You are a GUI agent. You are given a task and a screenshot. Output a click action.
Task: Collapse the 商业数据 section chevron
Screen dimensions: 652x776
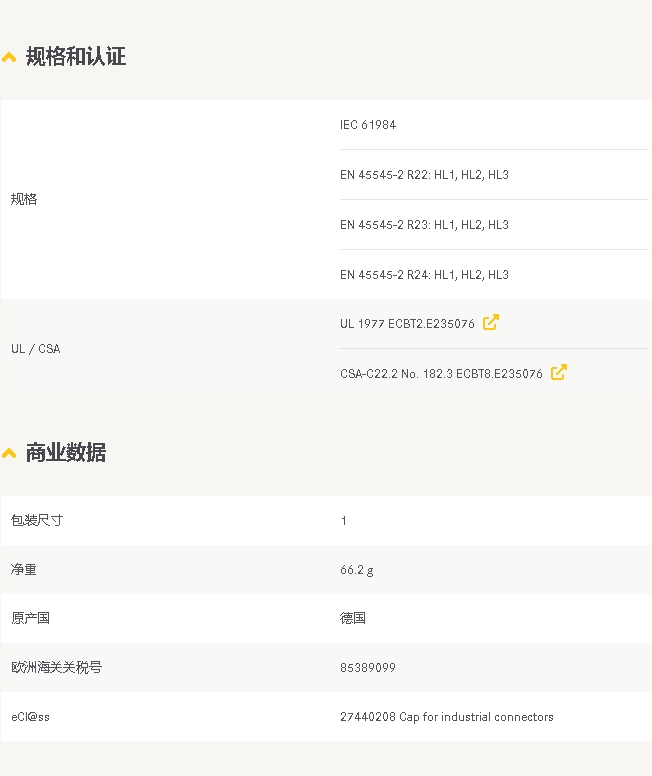[x=9, y=453]
